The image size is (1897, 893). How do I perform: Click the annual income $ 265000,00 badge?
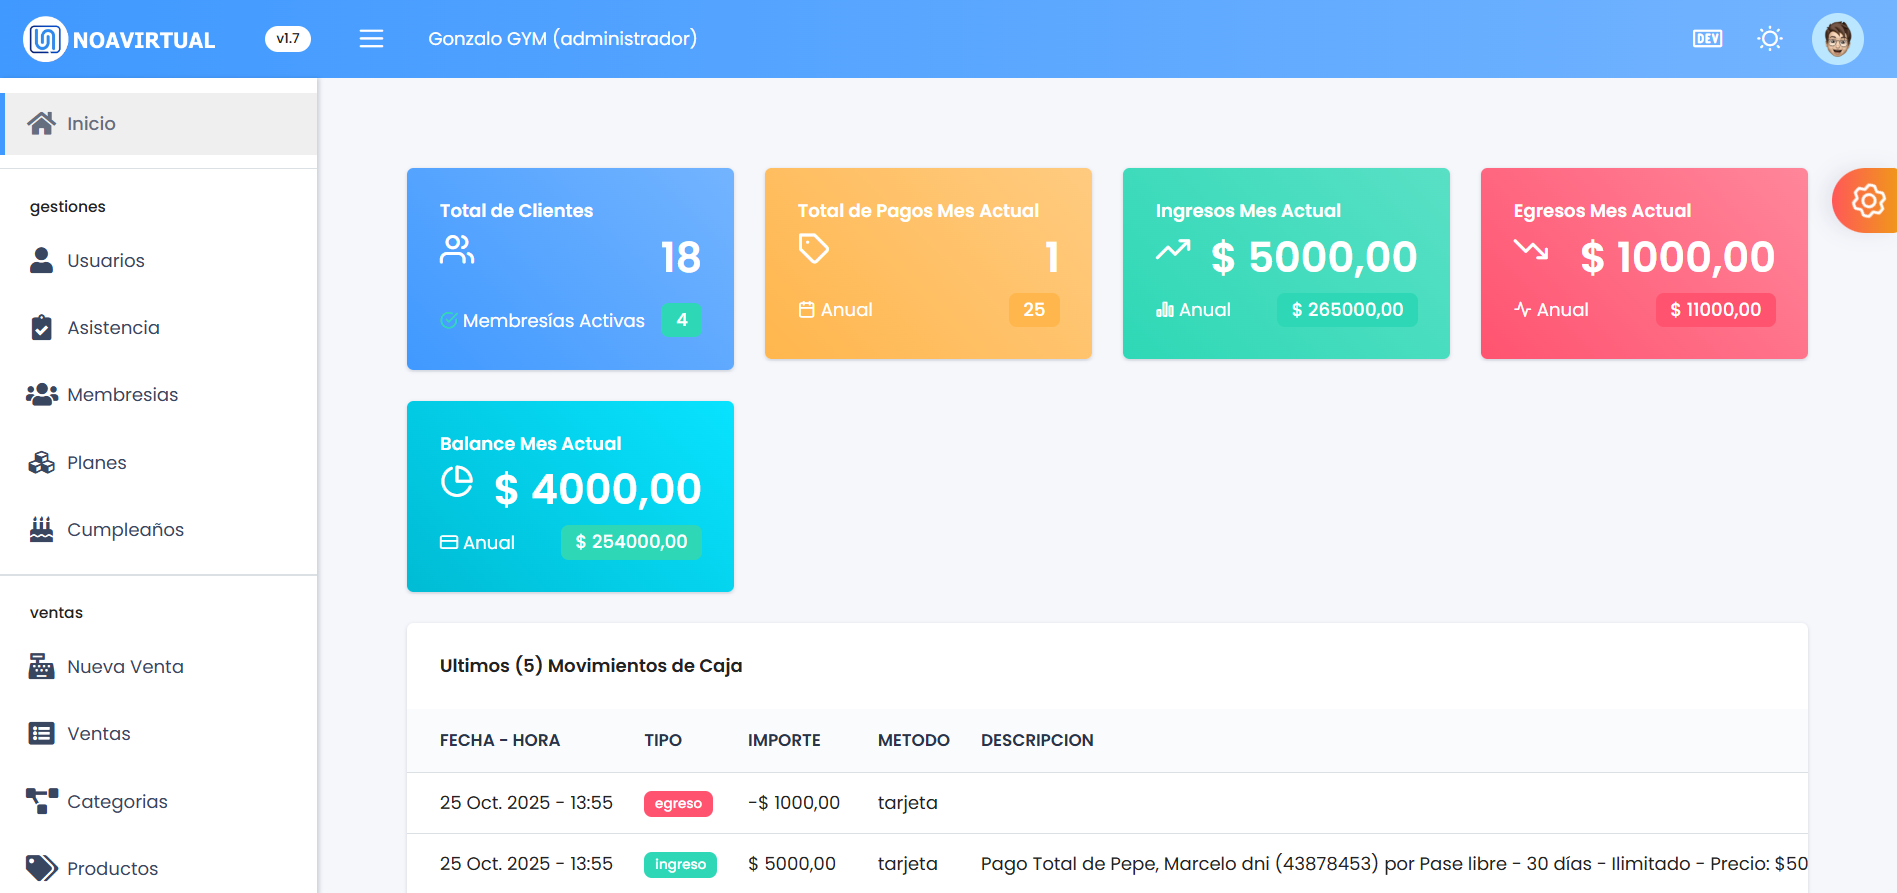pyautogui.click(x=1347, y=310)
